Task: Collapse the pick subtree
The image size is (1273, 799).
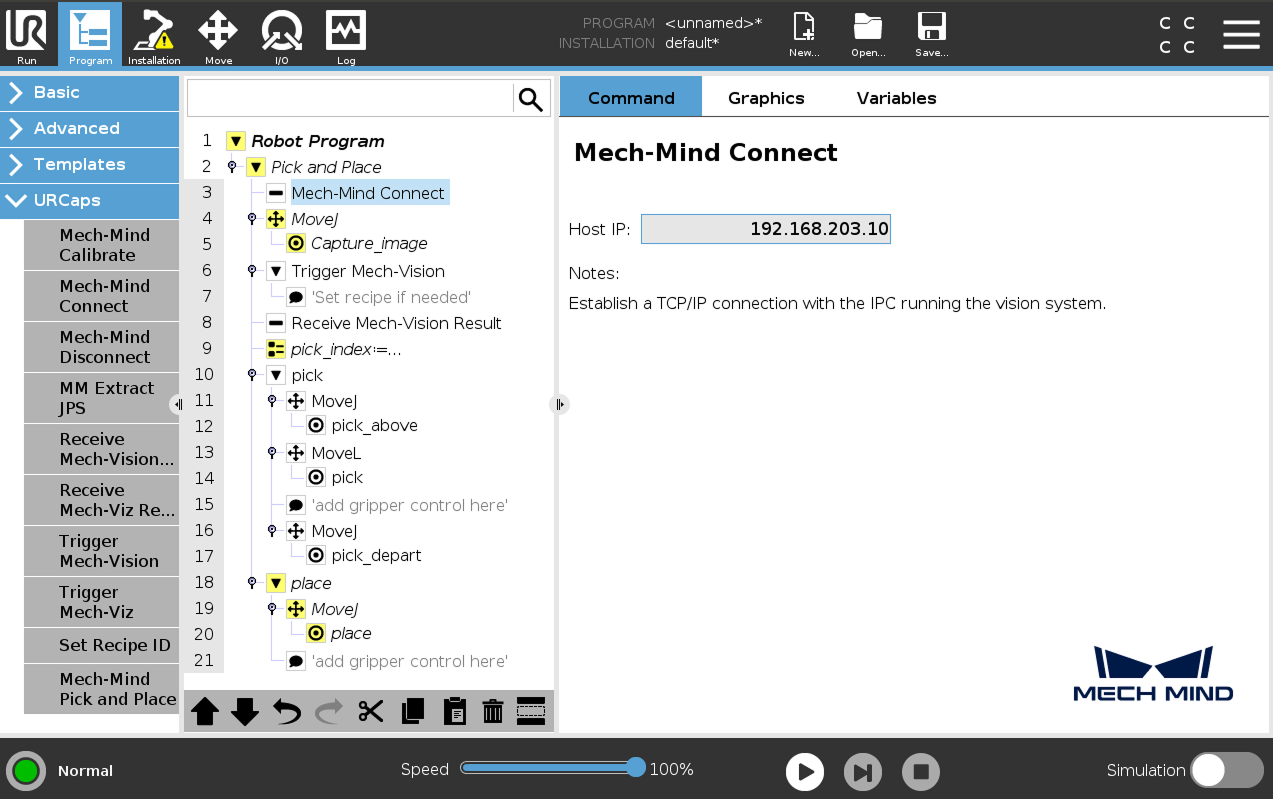Action: tap(275, 375)
